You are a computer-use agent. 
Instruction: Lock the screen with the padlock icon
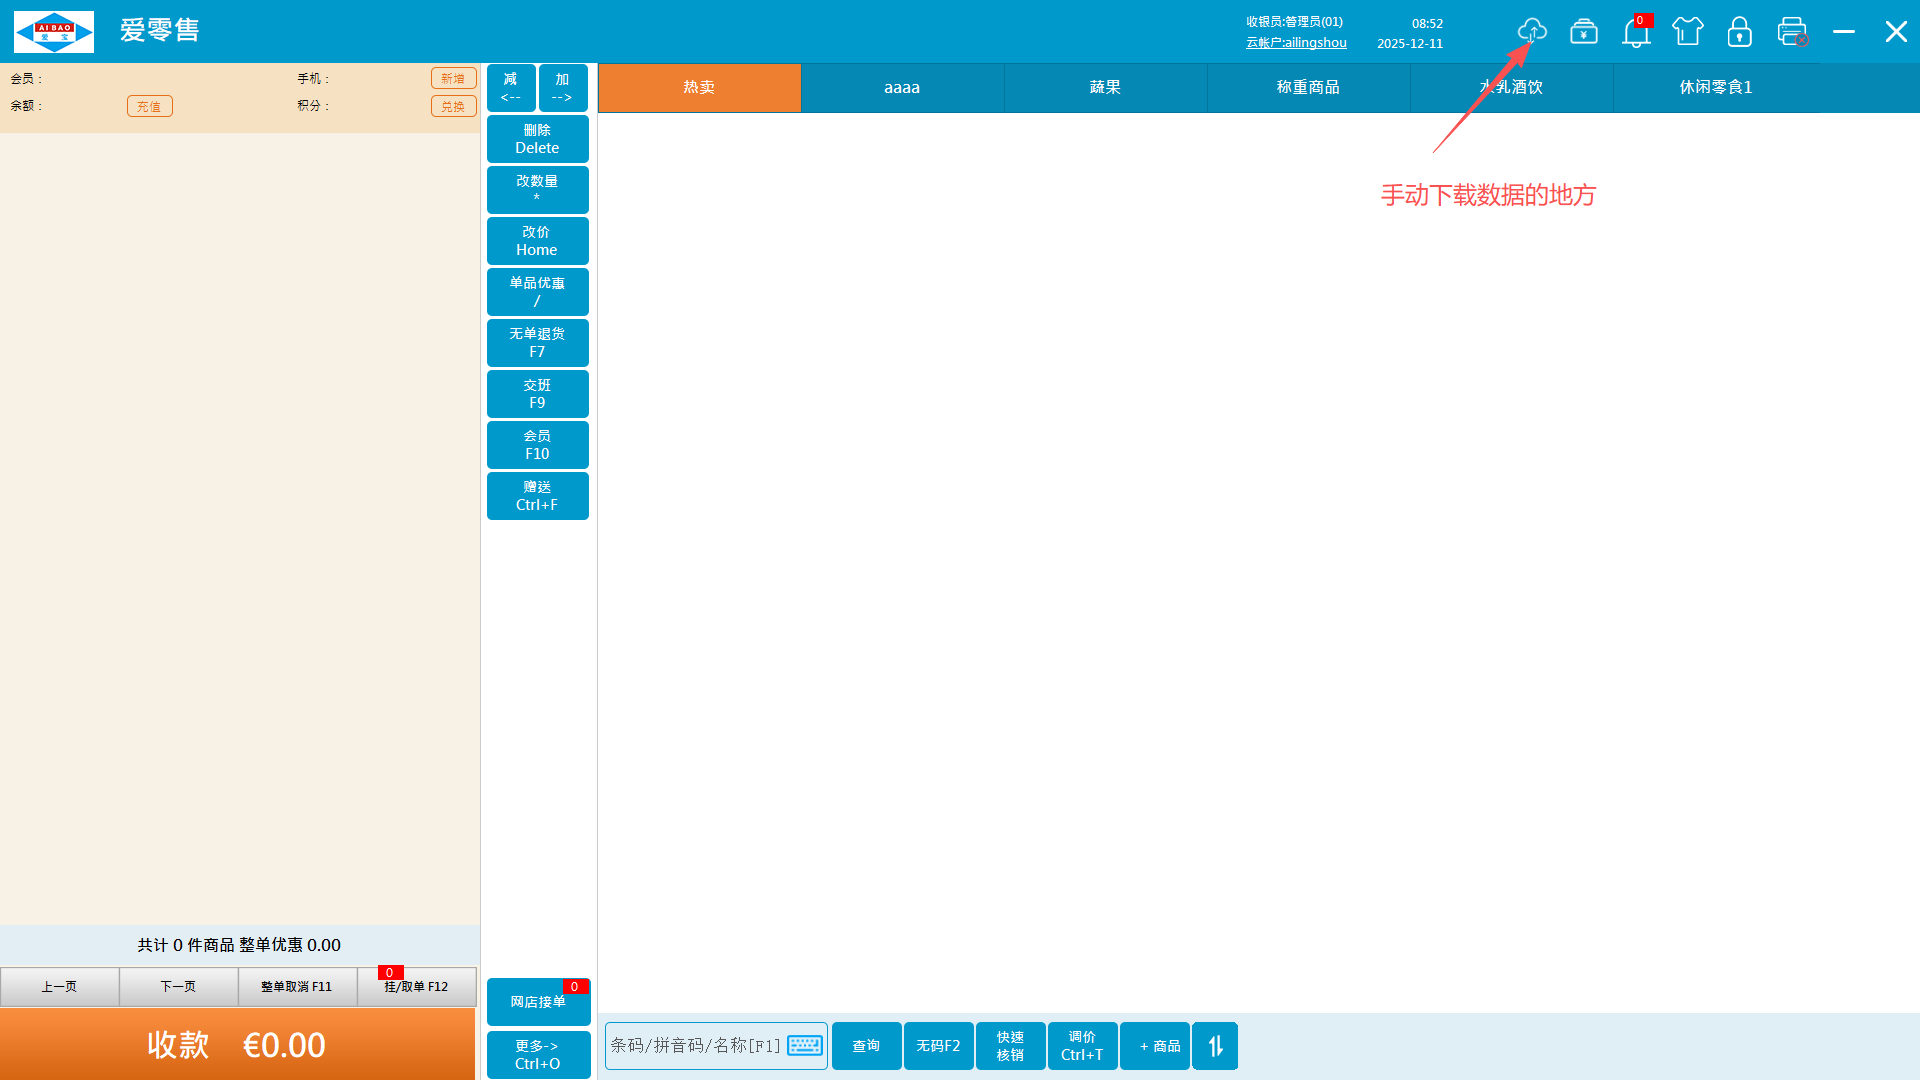pyautogui.click(x=1739, y=32)
